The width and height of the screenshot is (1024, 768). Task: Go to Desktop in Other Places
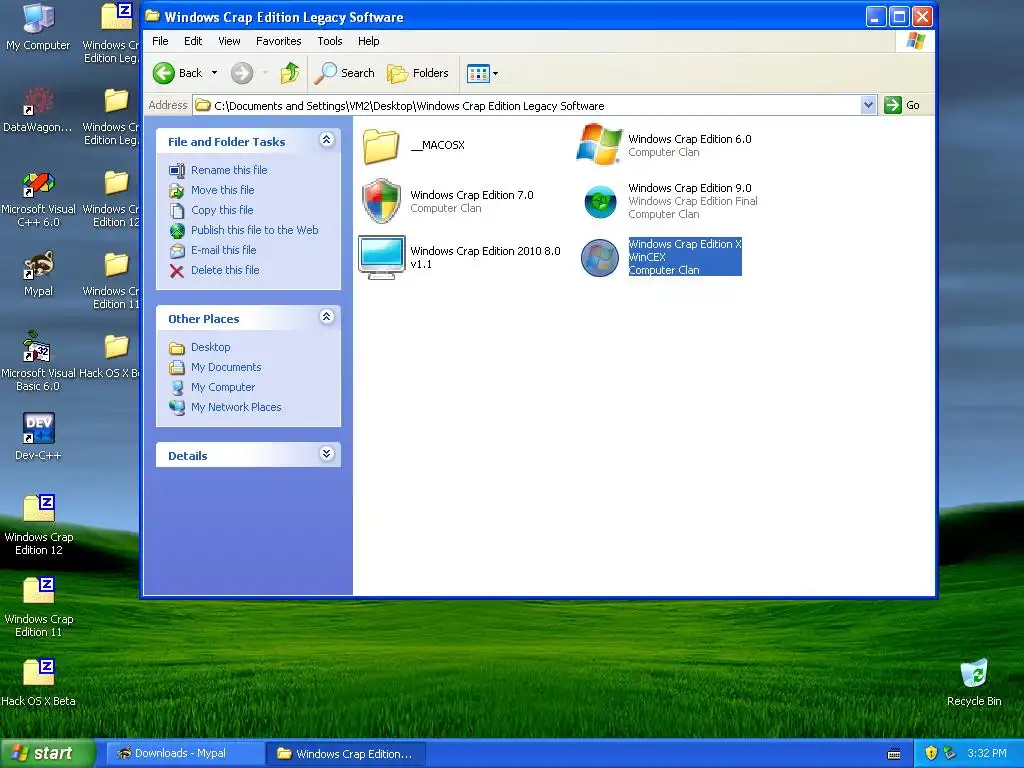click(210, 347)
